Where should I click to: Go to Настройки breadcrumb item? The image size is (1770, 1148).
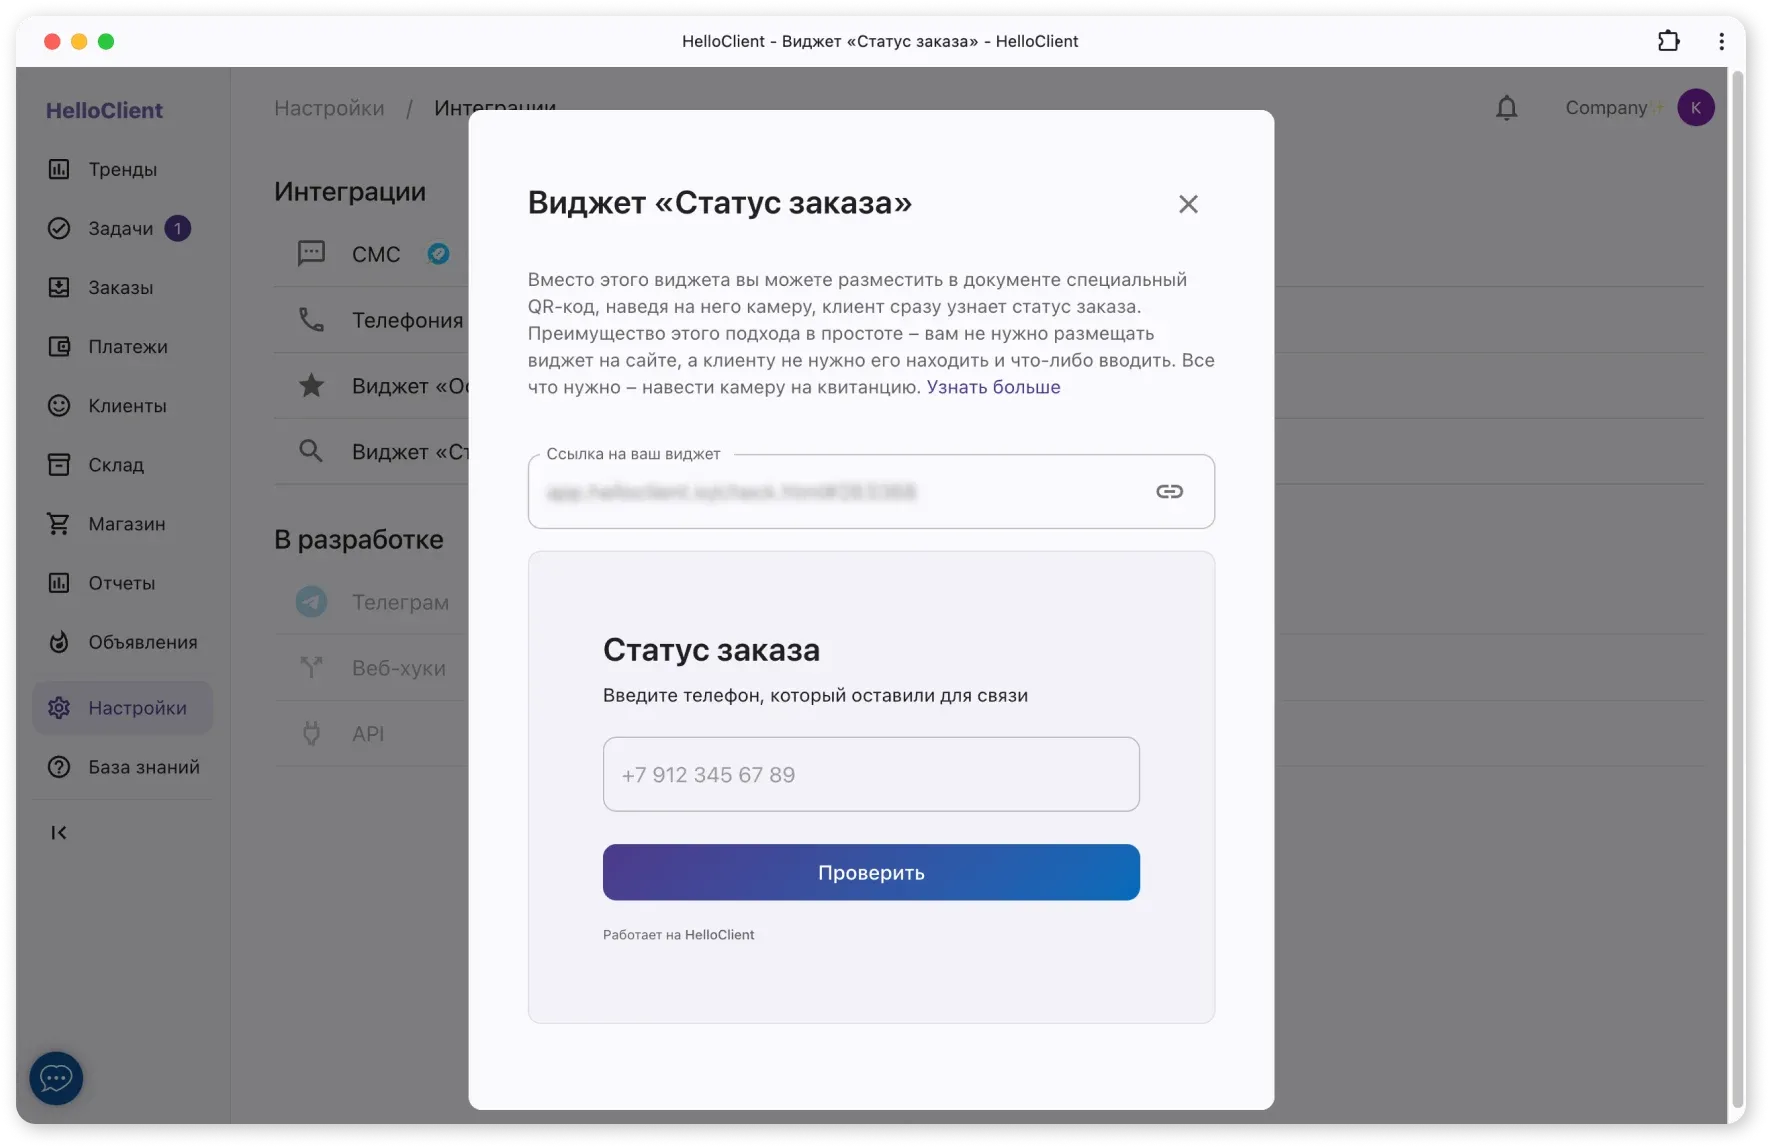pyautogui.click(x=328, y=107)
